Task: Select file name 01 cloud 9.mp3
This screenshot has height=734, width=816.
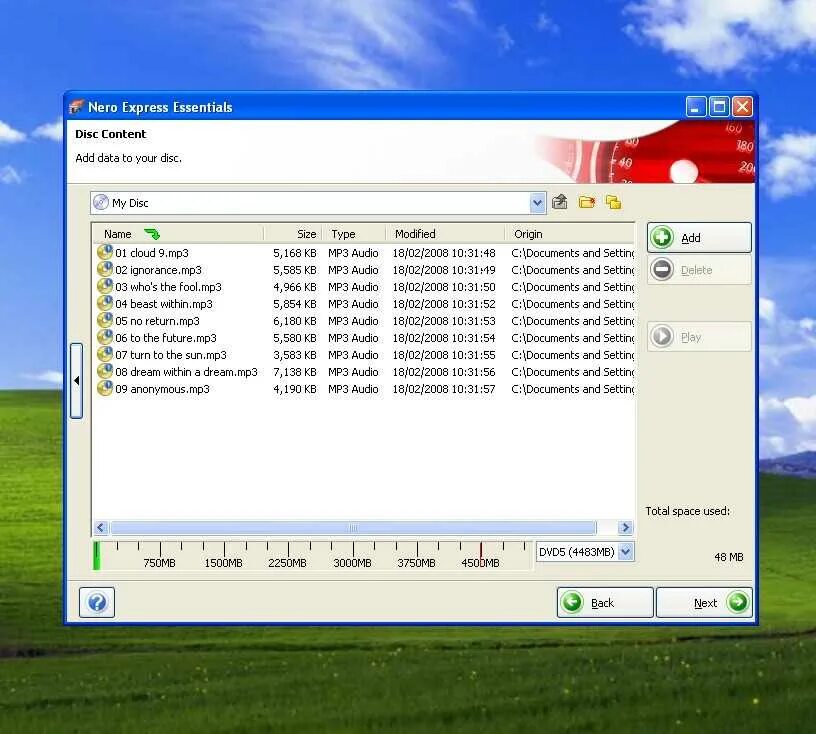Action: point(152,253)
